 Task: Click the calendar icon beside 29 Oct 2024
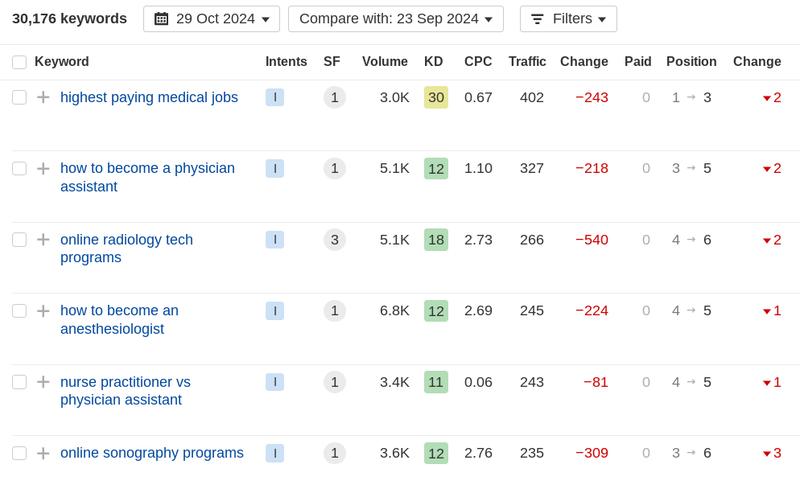point(161,19)
